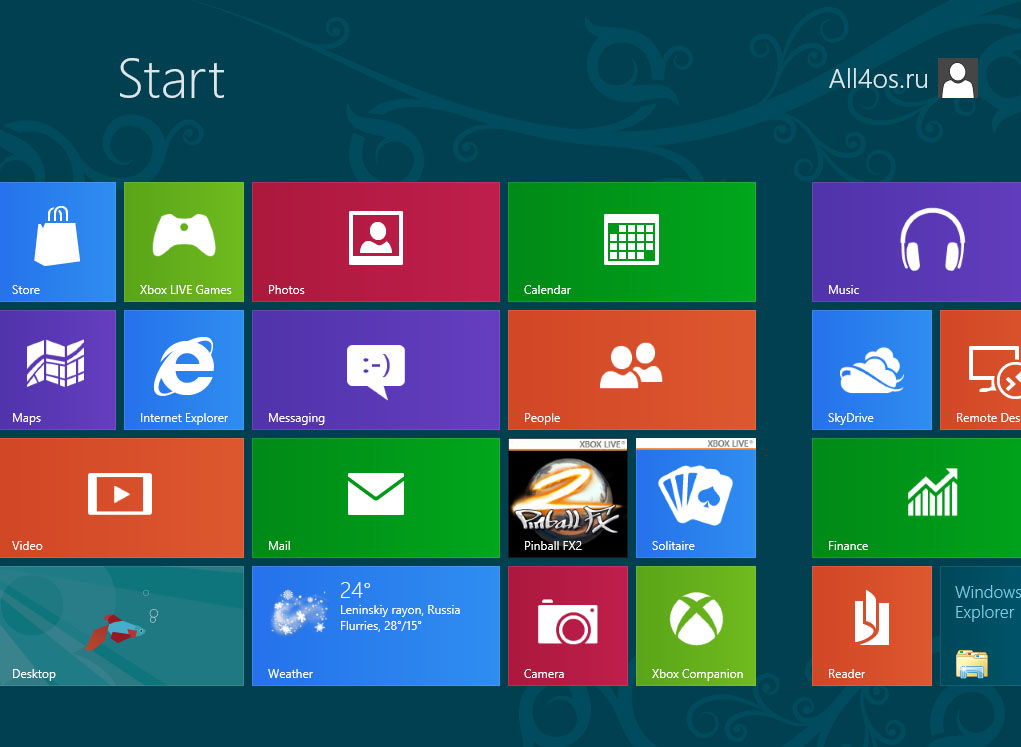Open the Reader tile

click(x=872, y=626)
